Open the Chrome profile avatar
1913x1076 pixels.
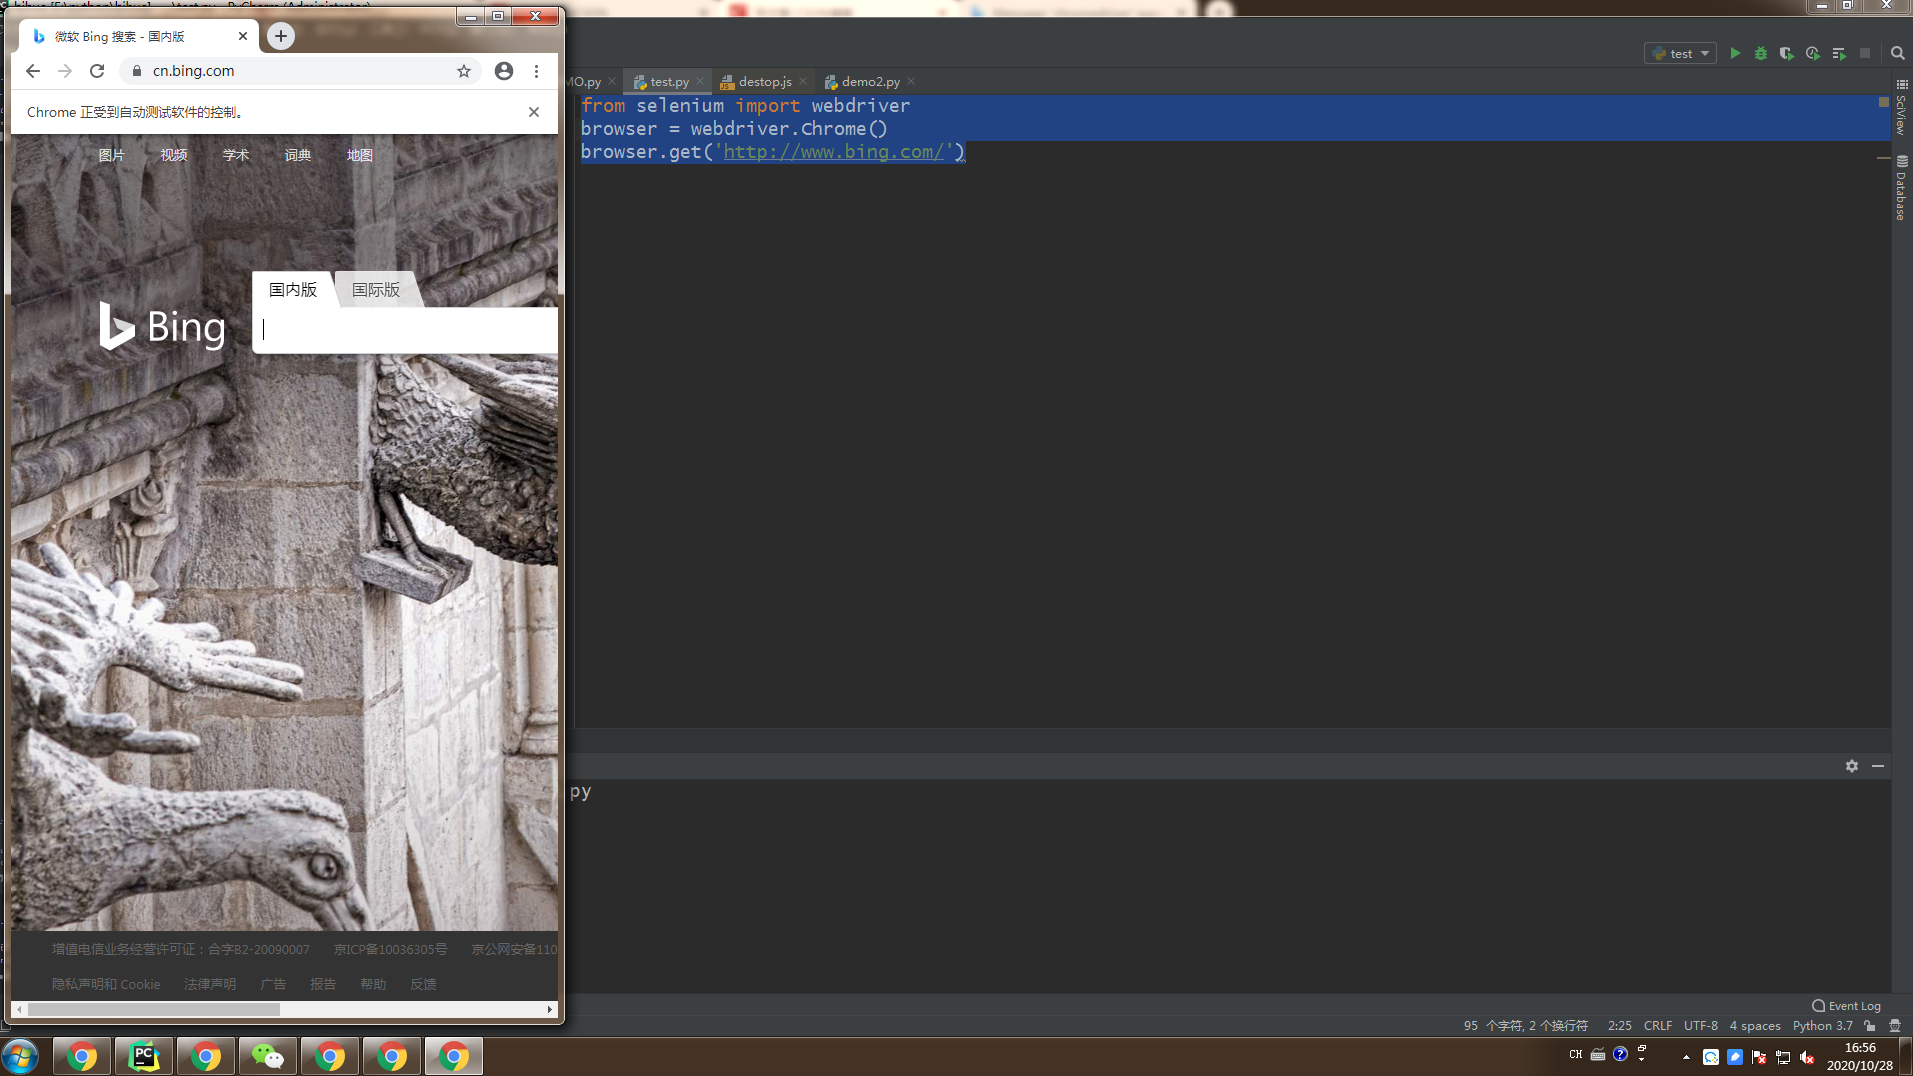504,71
